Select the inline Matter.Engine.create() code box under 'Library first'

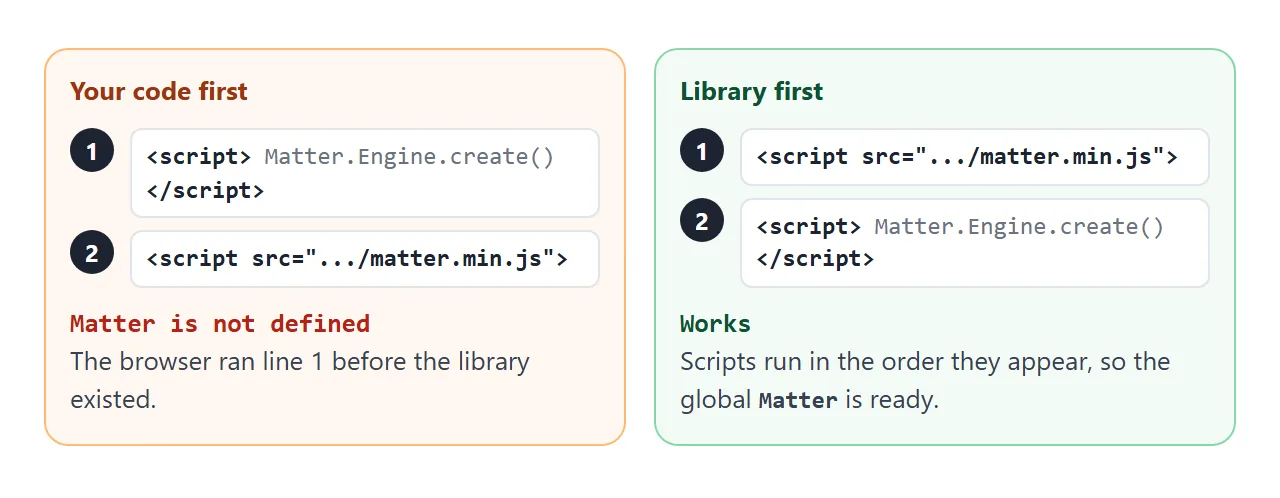pyautogui.click(x=975, y=243)
